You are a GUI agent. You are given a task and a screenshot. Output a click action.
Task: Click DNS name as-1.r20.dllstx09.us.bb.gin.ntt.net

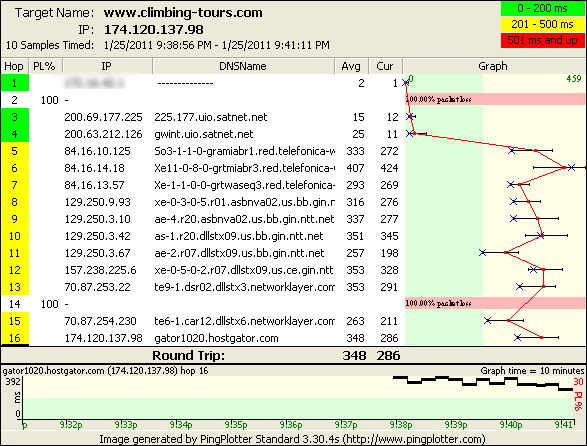coord(239,236)
